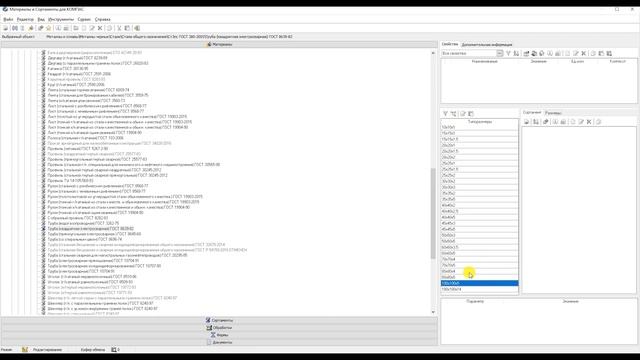Screen dimensions: 640x360
Task: Select size '20x20x2' in Типоразмеры list
Action: pyautogui.click(x=480, y=157)
